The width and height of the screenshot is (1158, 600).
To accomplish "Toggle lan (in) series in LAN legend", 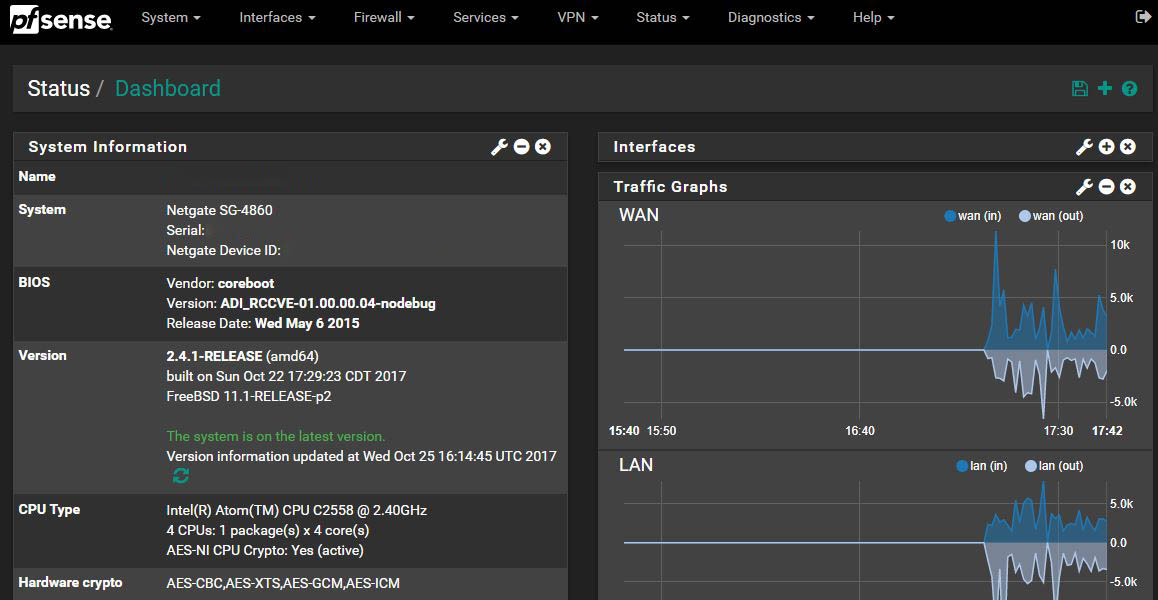I will point(981,466).
